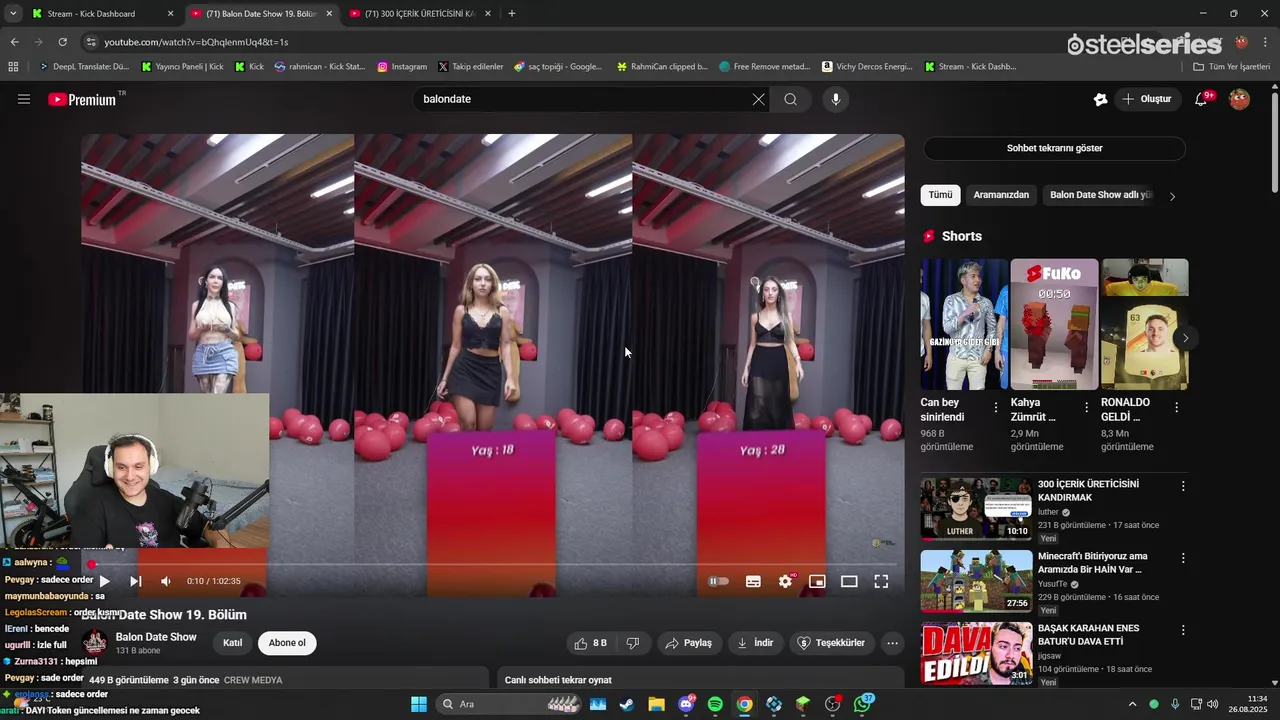Mute the video volume
Viewport: 1280px width, 720px height.
(166, 581)
